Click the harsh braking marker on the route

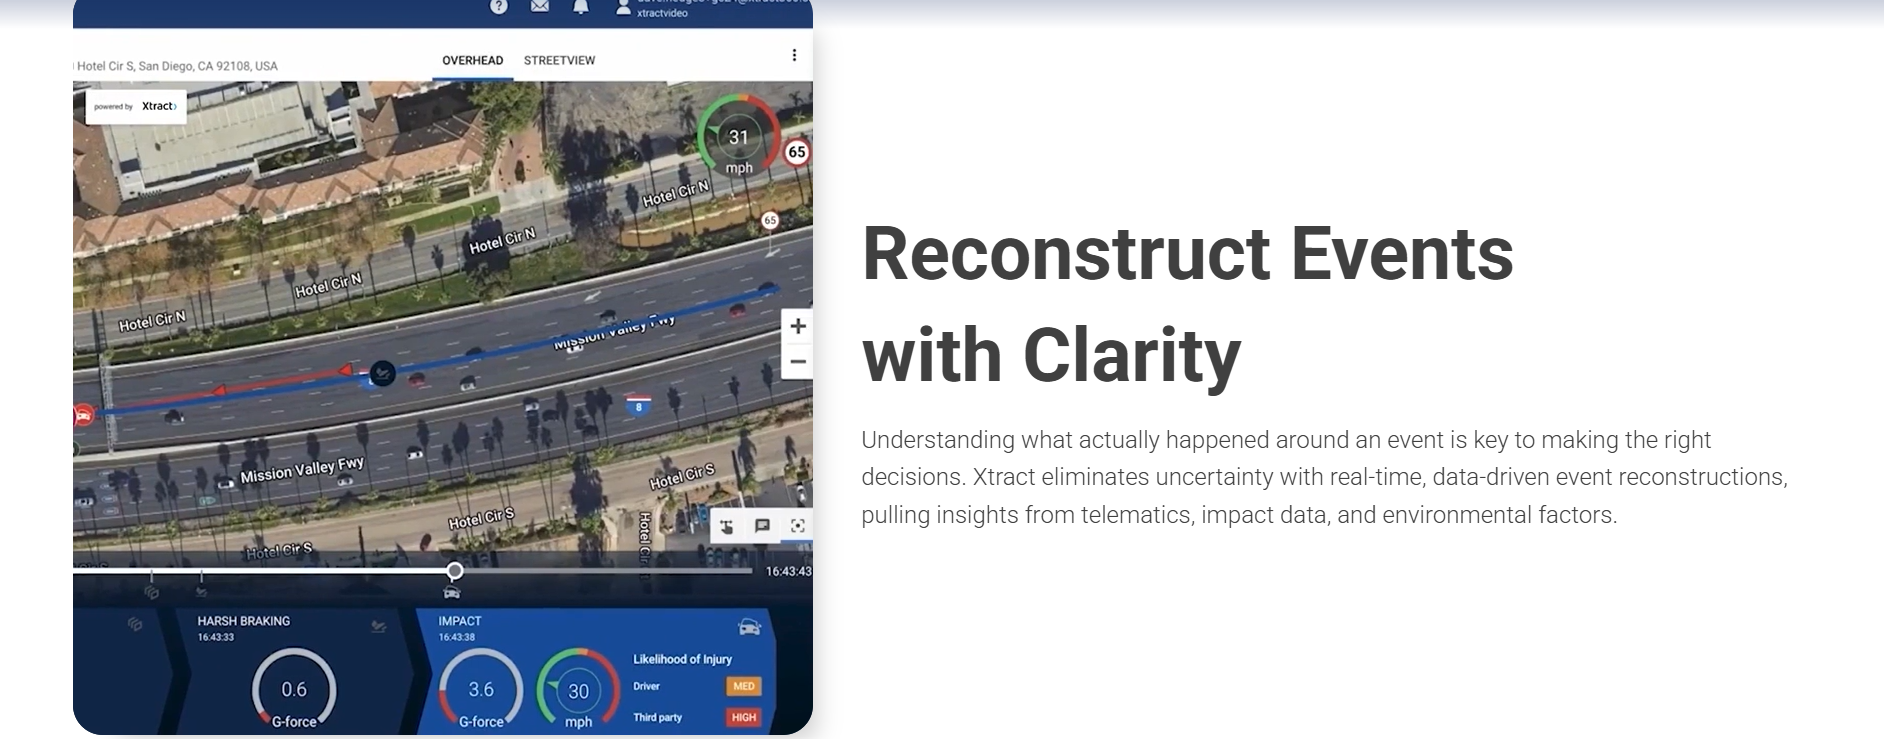(382, 373)
